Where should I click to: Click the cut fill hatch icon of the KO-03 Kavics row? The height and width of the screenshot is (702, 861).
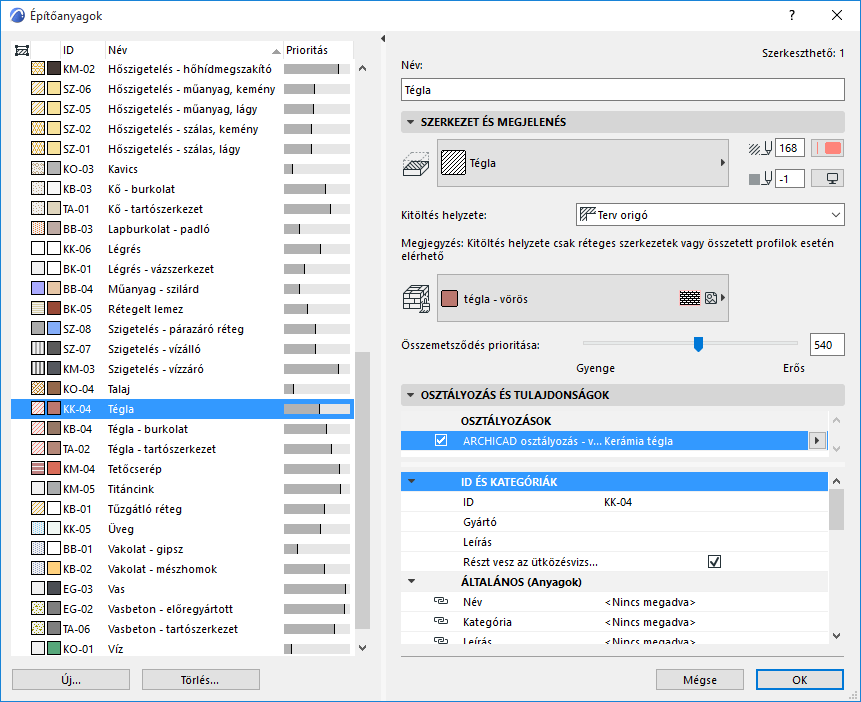click(38, 169)
